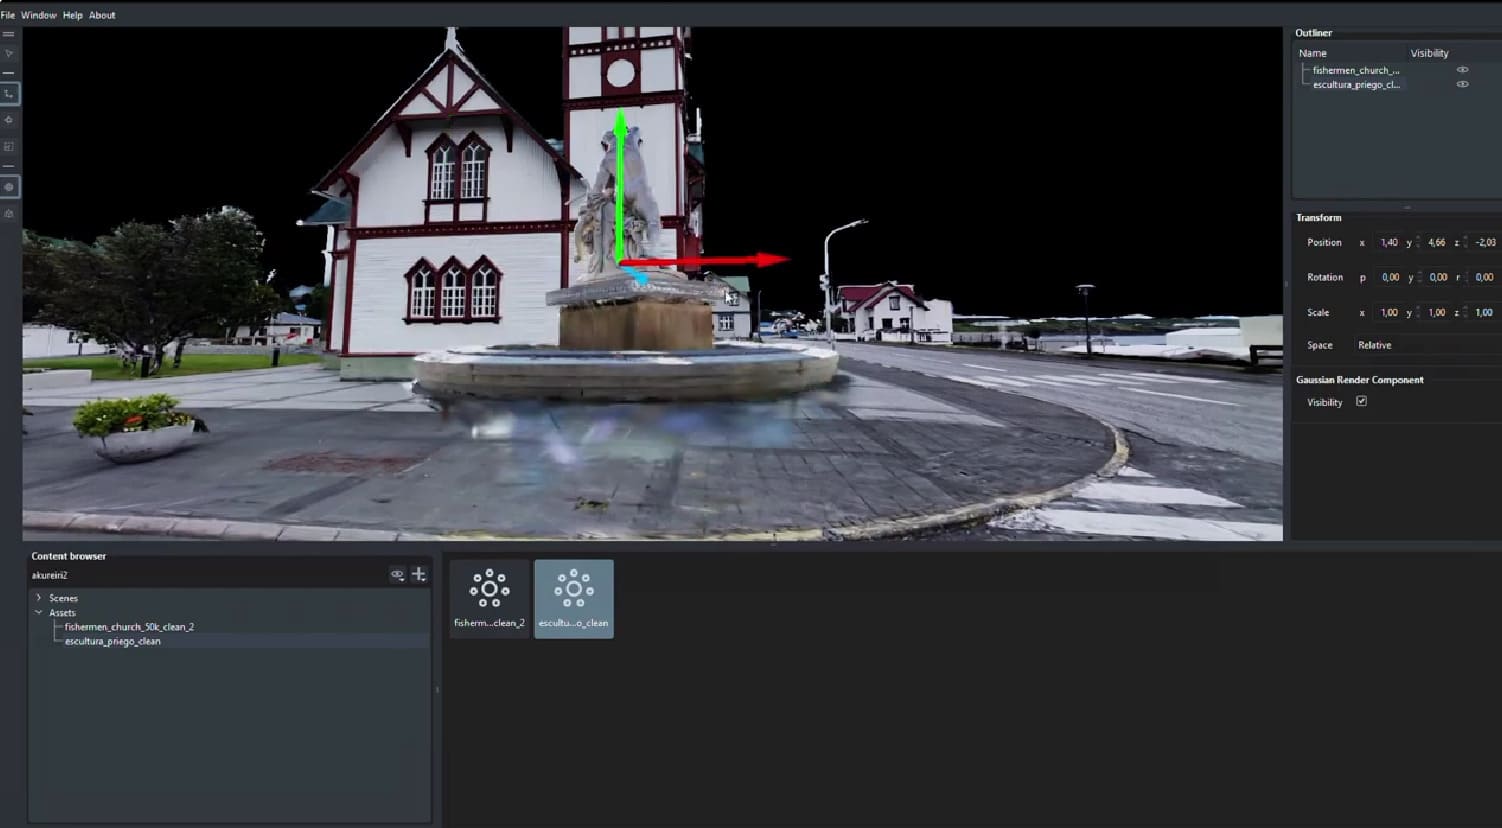The image size is (1502, 828).
Task: Toggle visibility of fishermen_church in Outliner
Action: tap(1462, 70)
